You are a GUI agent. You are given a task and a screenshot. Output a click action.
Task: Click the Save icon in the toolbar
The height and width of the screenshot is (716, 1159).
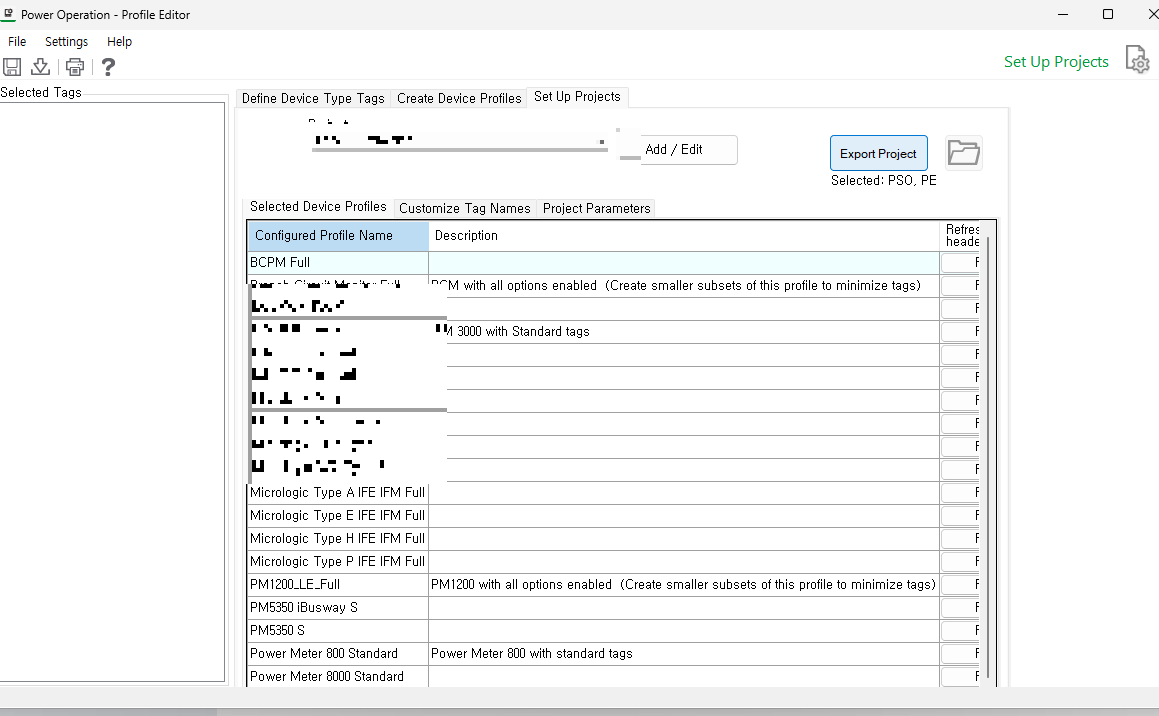[12, 67]
